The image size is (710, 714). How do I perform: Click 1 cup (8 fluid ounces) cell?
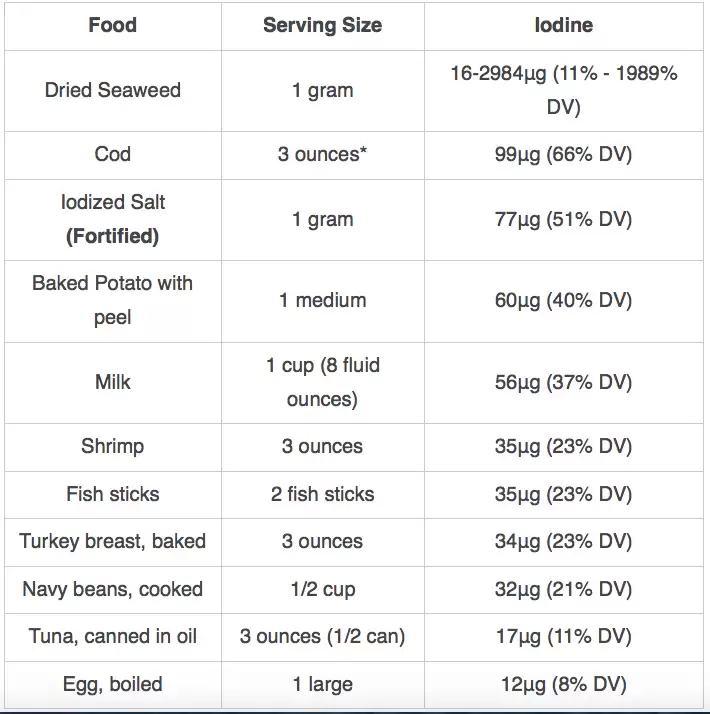(322, 382)
